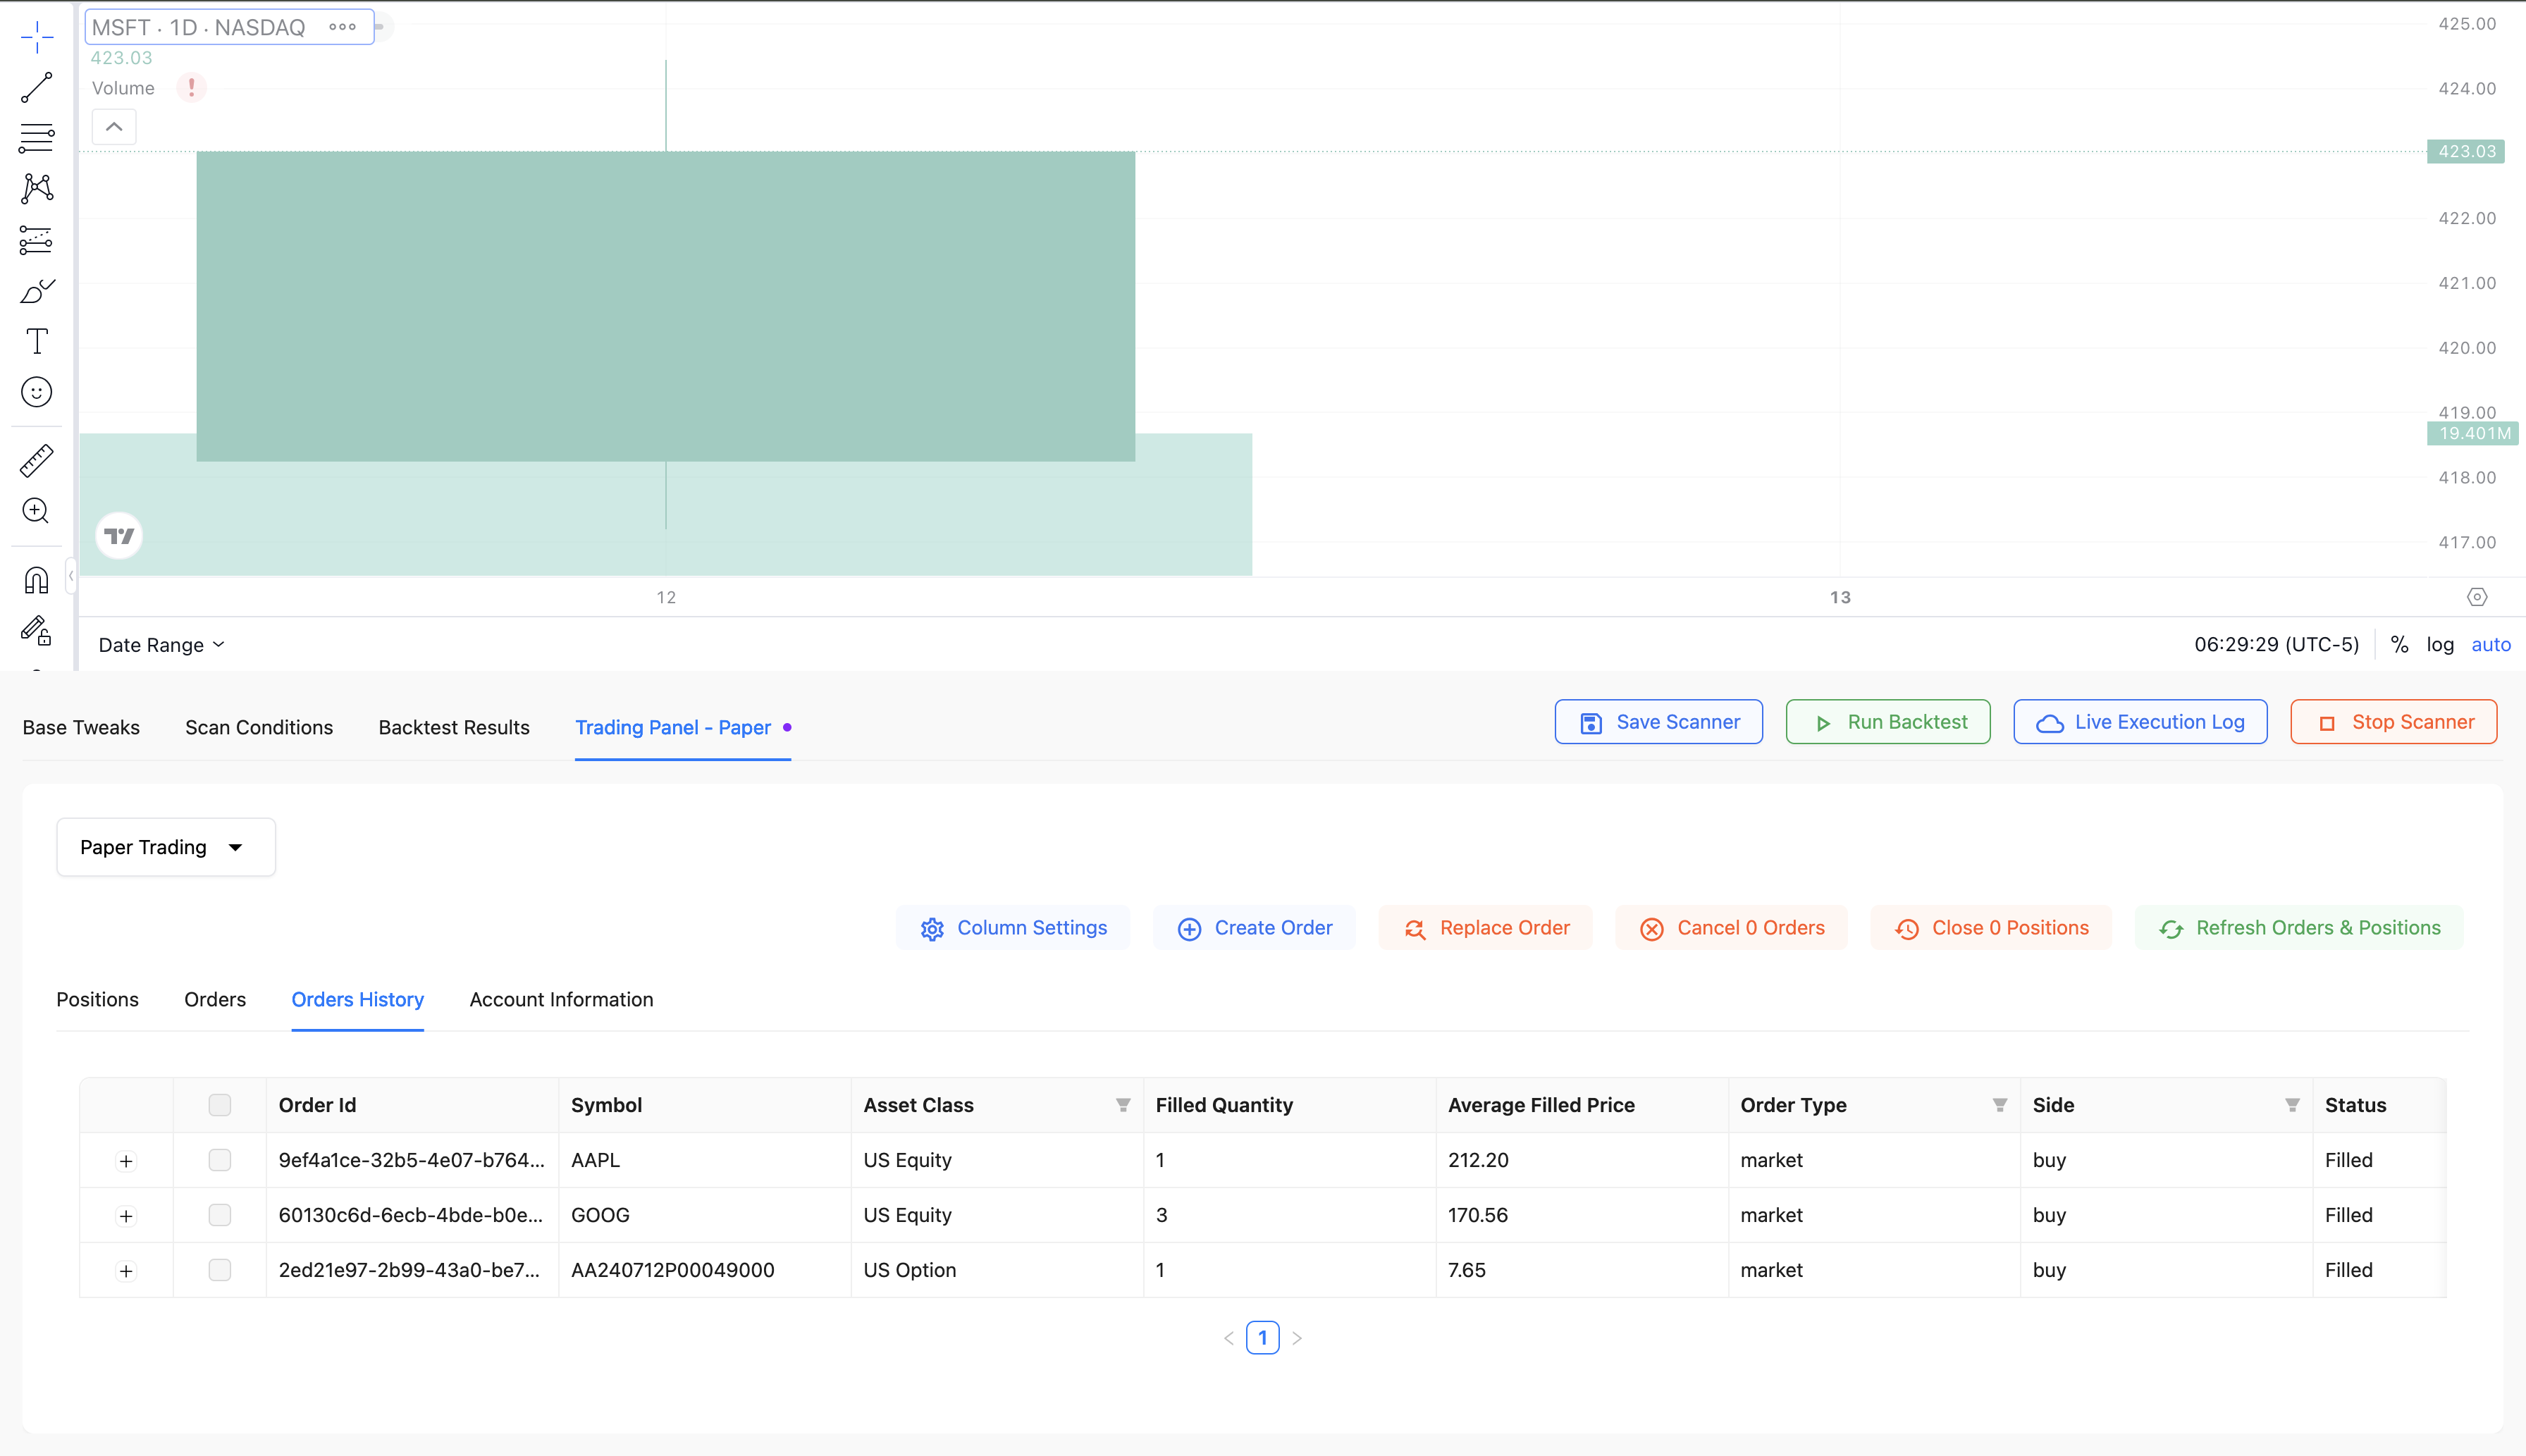This screenshot has width=2526, height=1456.
Task: Check the AA240712P00049000 order checkbox
Action: tap(220, 1270)
